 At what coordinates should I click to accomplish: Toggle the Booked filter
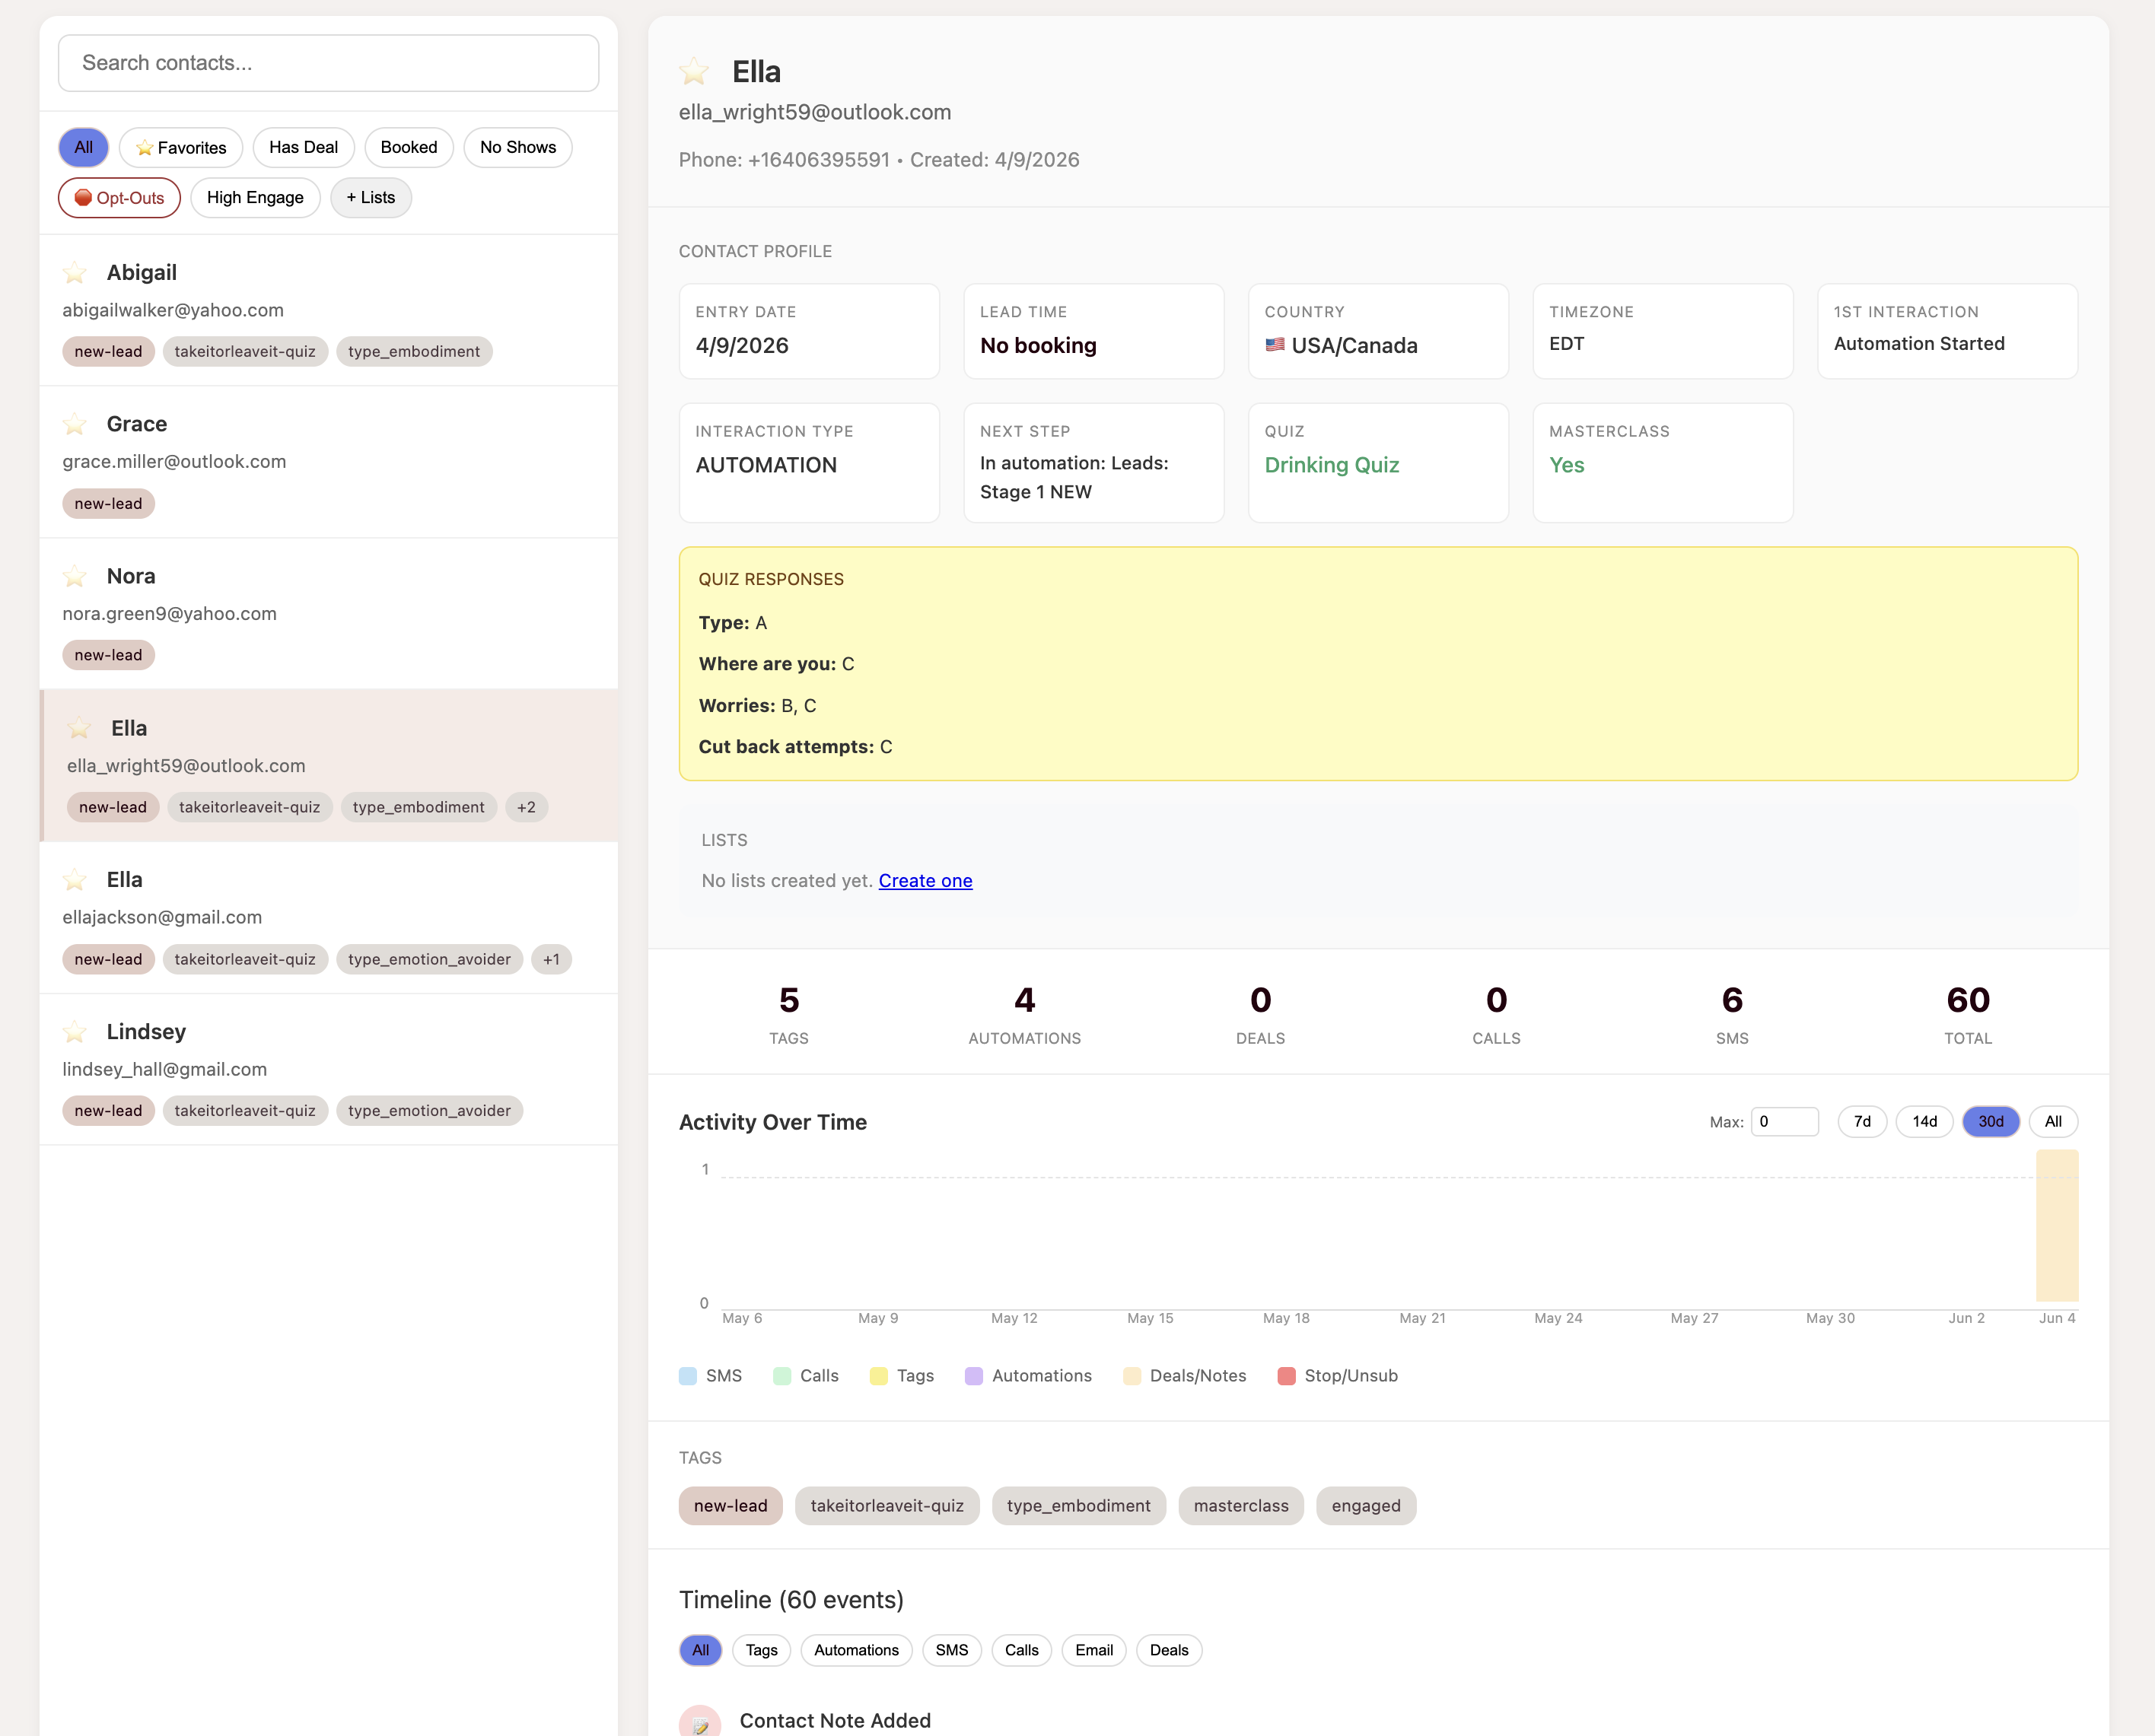coord(409,147)
